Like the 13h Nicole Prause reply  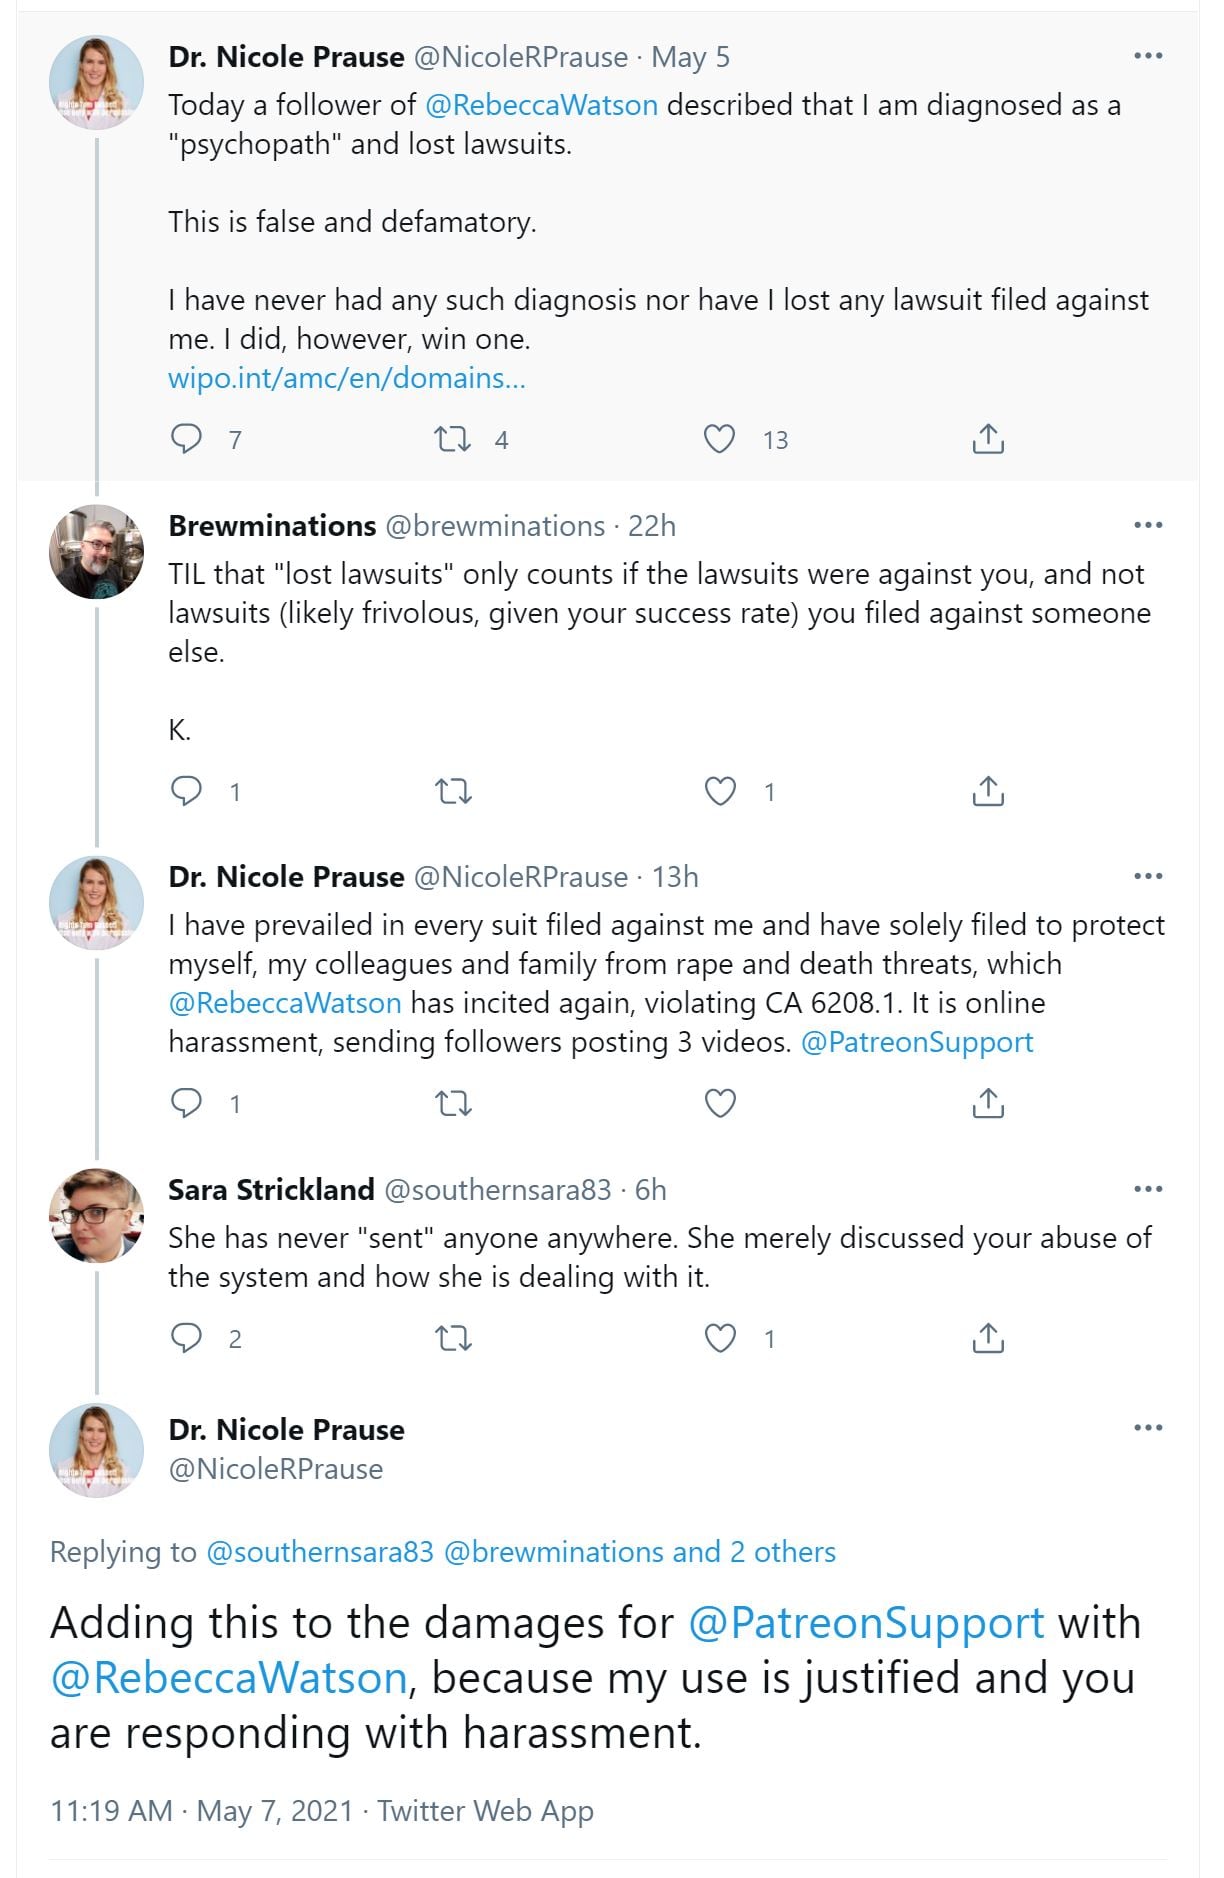click(720, 1103)
